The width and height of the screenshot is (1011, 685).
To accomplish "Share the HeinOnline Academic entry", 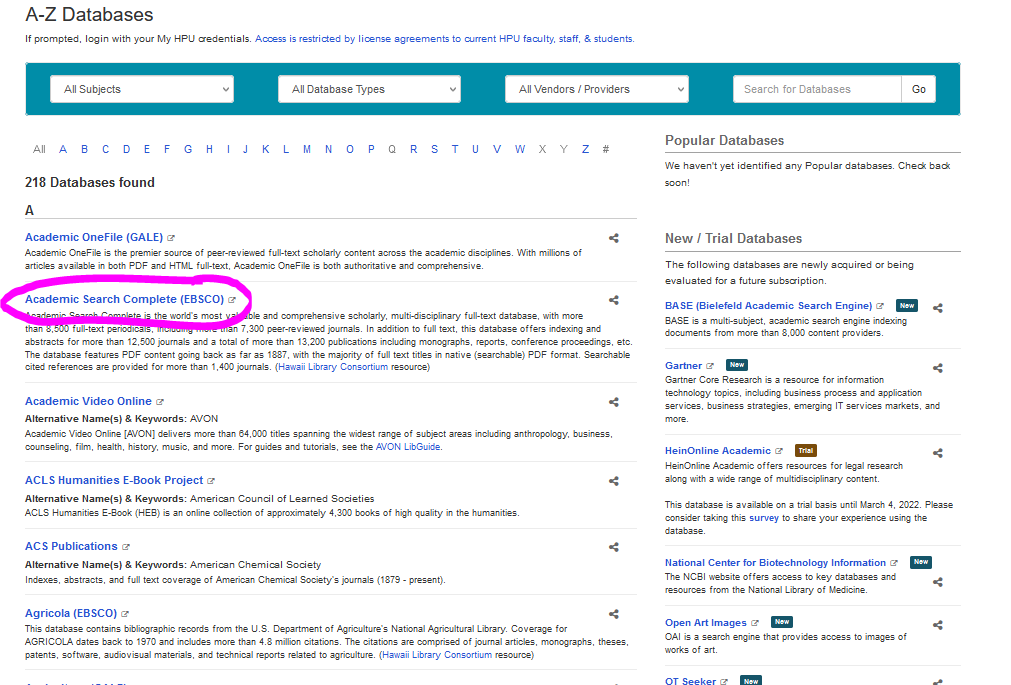I will [x=938, y=453].
